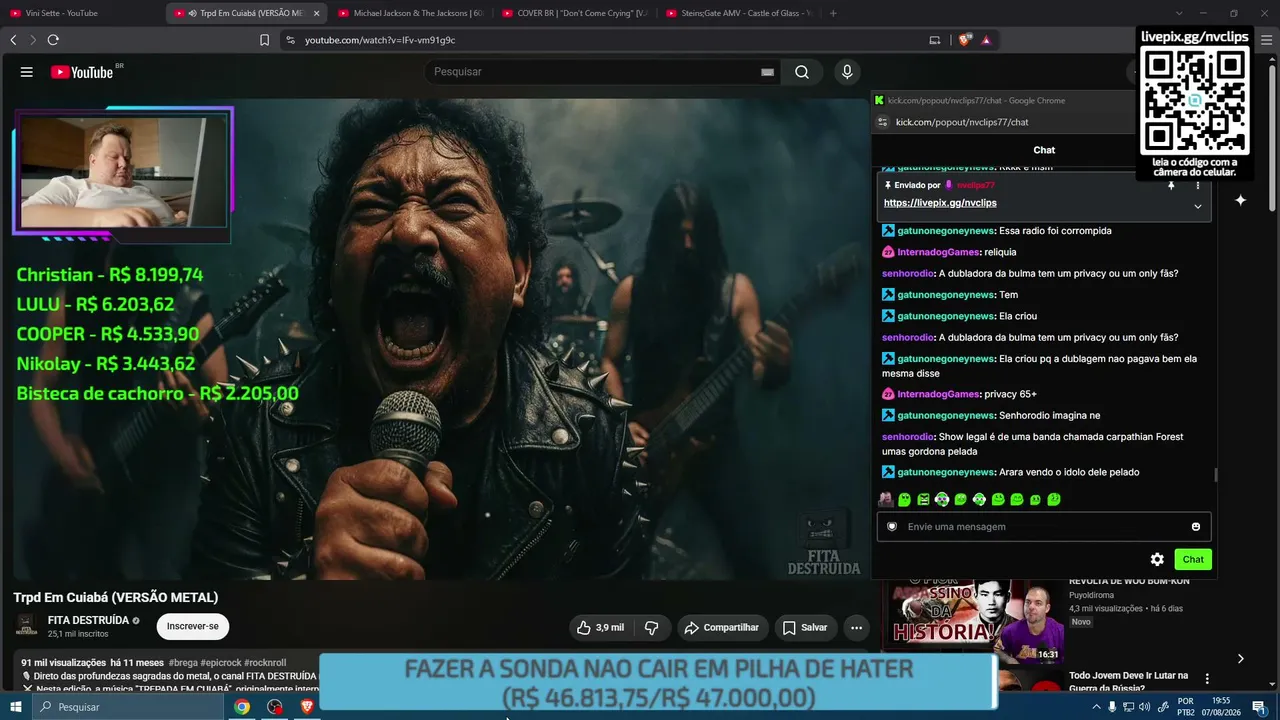The height and width of the screenshot is (720, 1280).
Task: Click gatunonegoneynews on the Arara vendo message
Action: tap(946, 472)
